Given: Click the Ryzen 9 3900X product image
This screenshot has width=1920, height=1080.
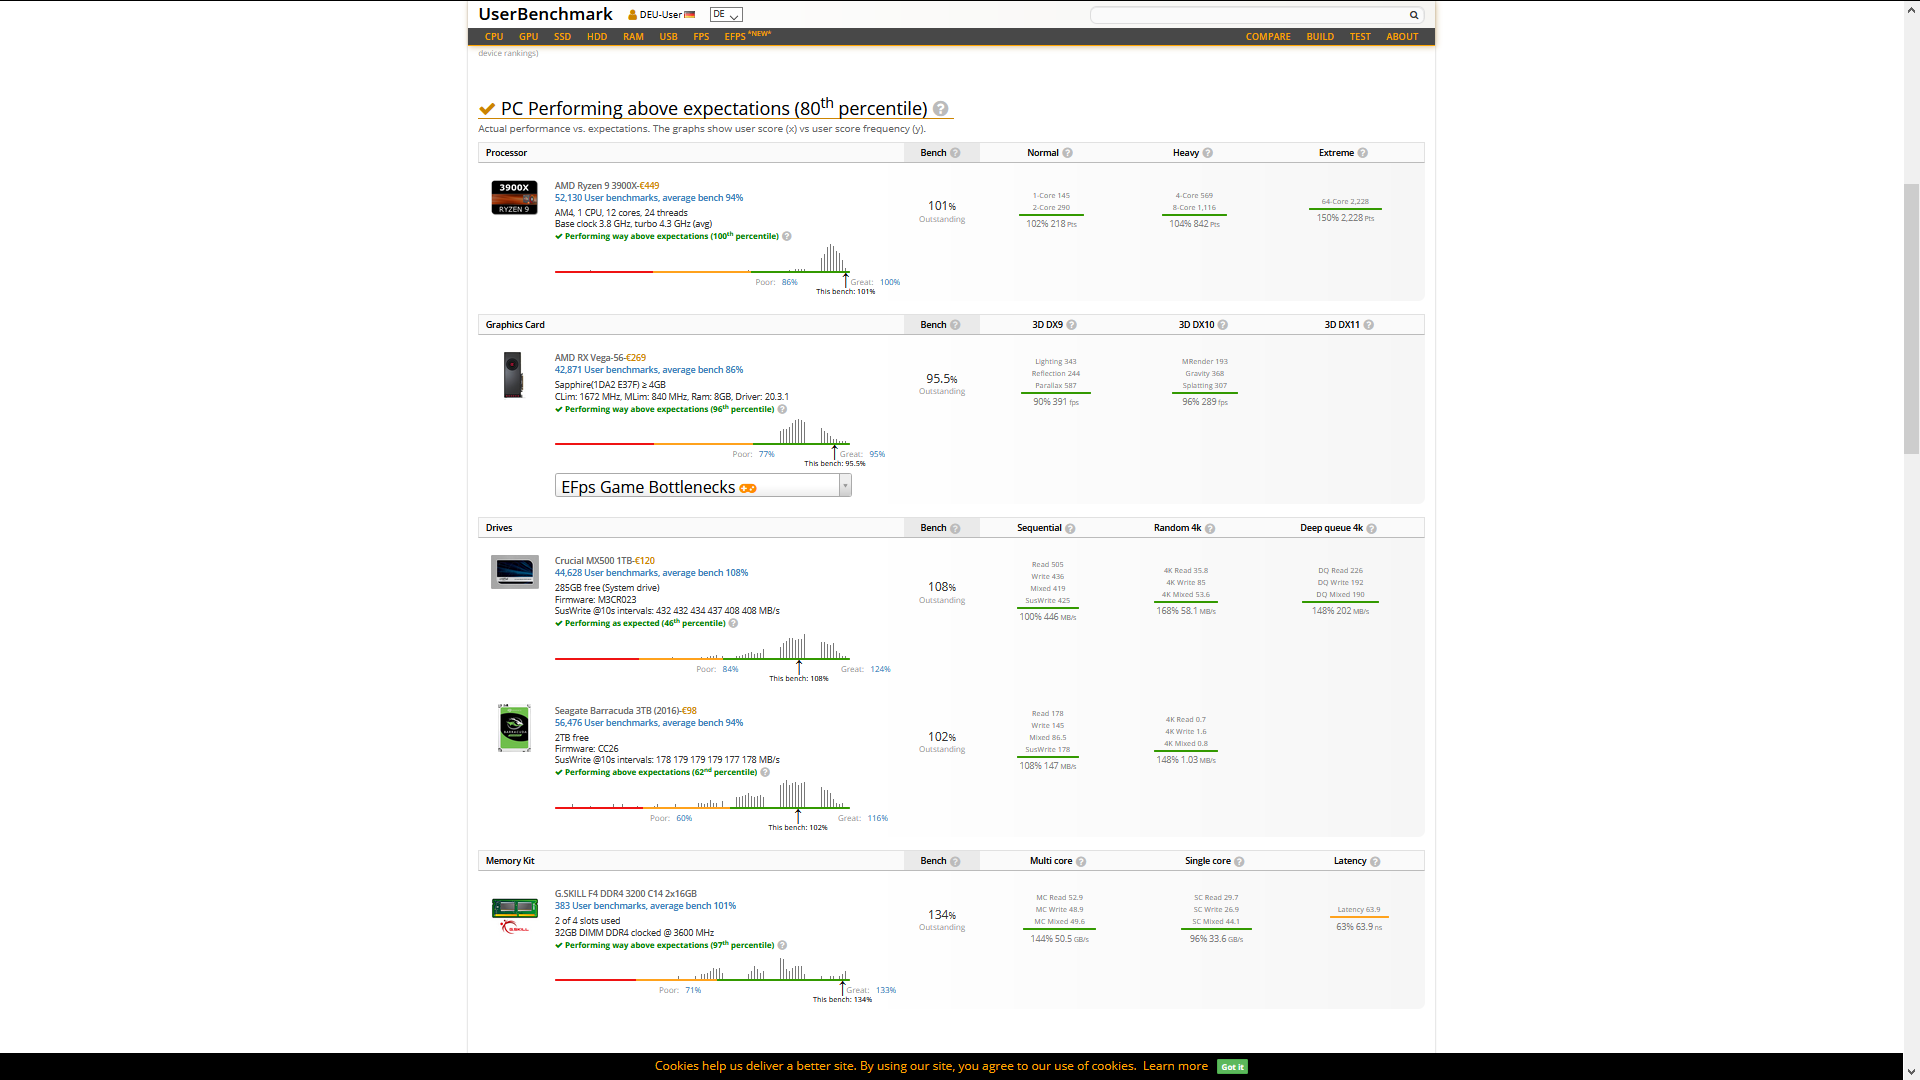Looking at the screenshot, I should click(x=514, y=198).
